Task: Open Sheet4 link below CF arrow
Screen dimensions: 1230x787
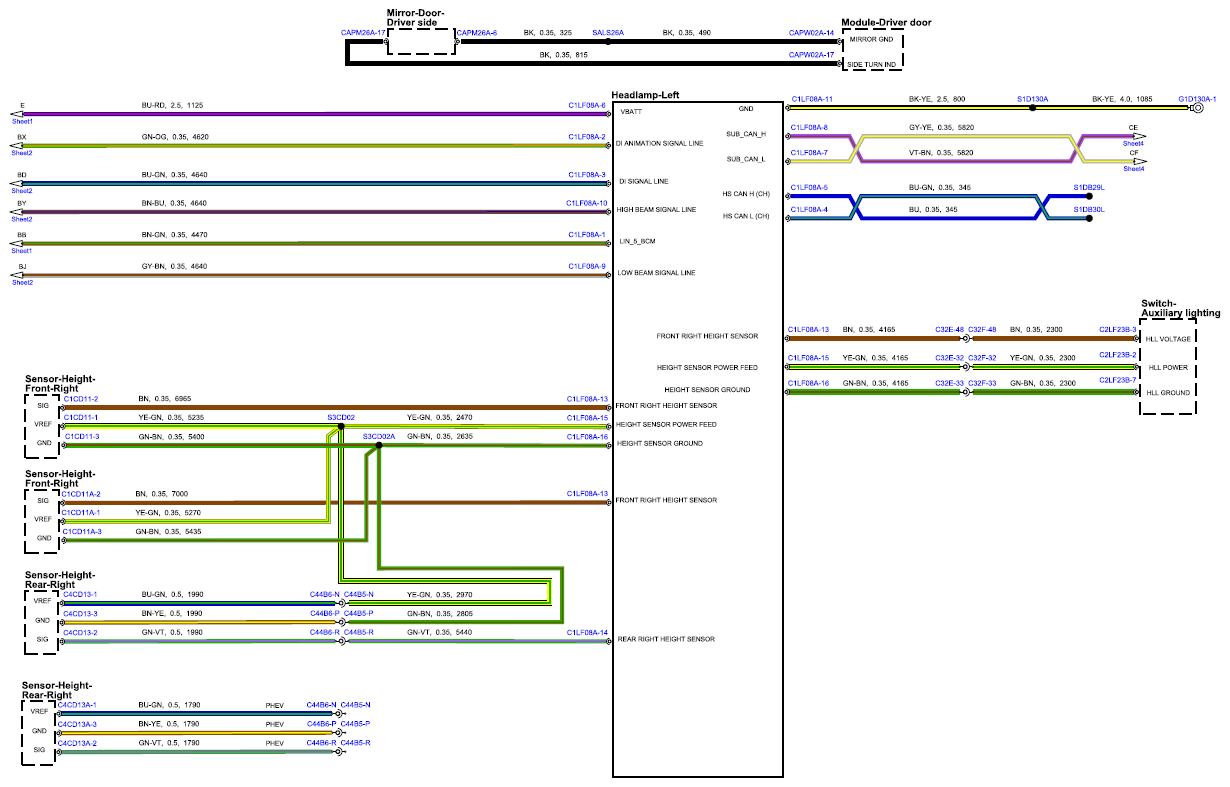Action: pos(1133,169)
